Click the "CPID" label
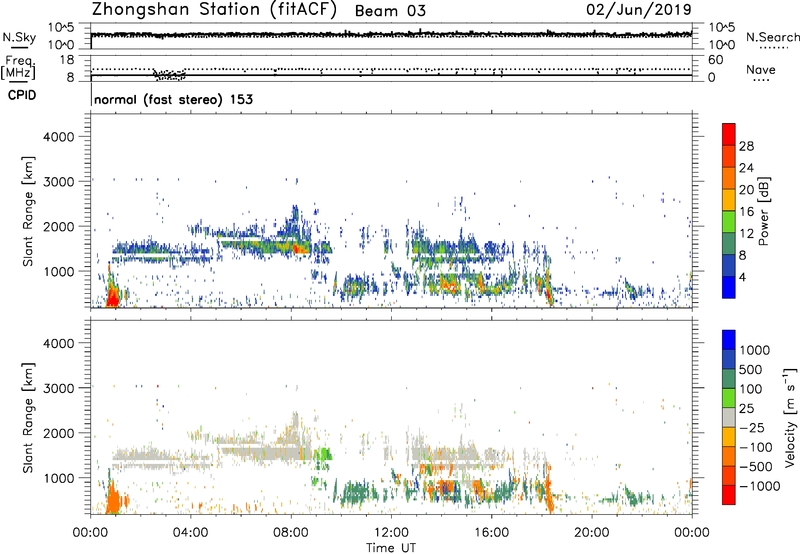Image resolution: width=800 pixels, height=554 pixels. (x=22, y=95)
